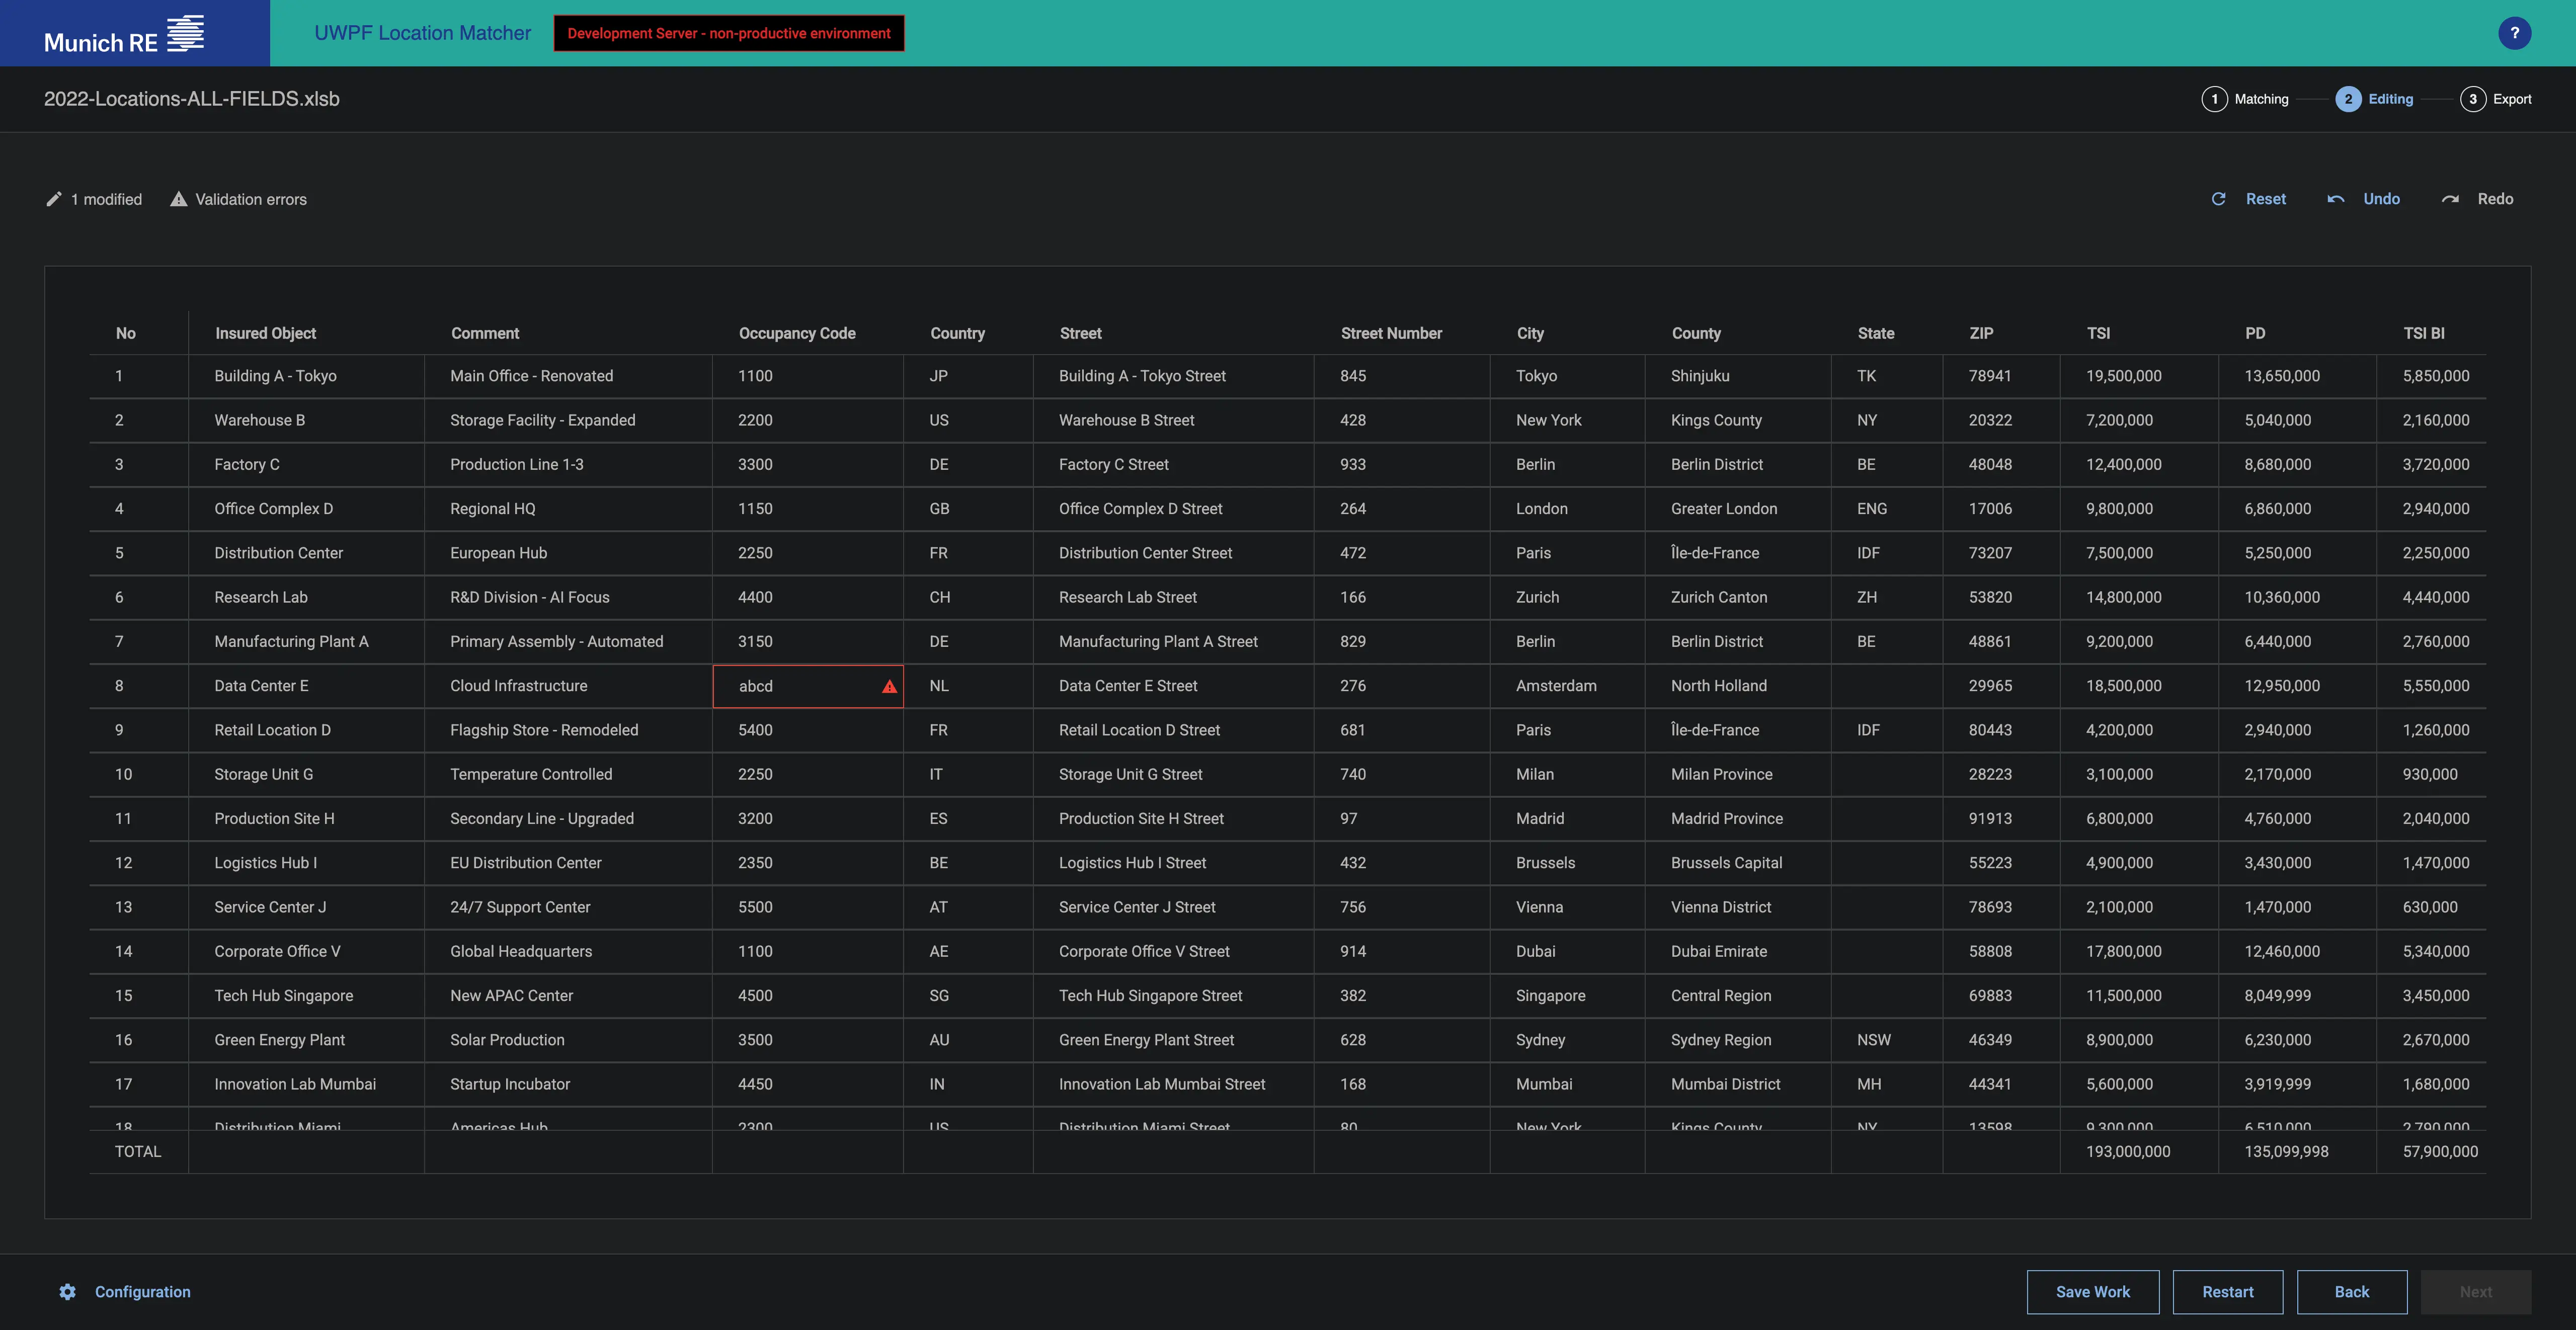
Task: Select the Editing step indicator
Action: [2374, 99]
